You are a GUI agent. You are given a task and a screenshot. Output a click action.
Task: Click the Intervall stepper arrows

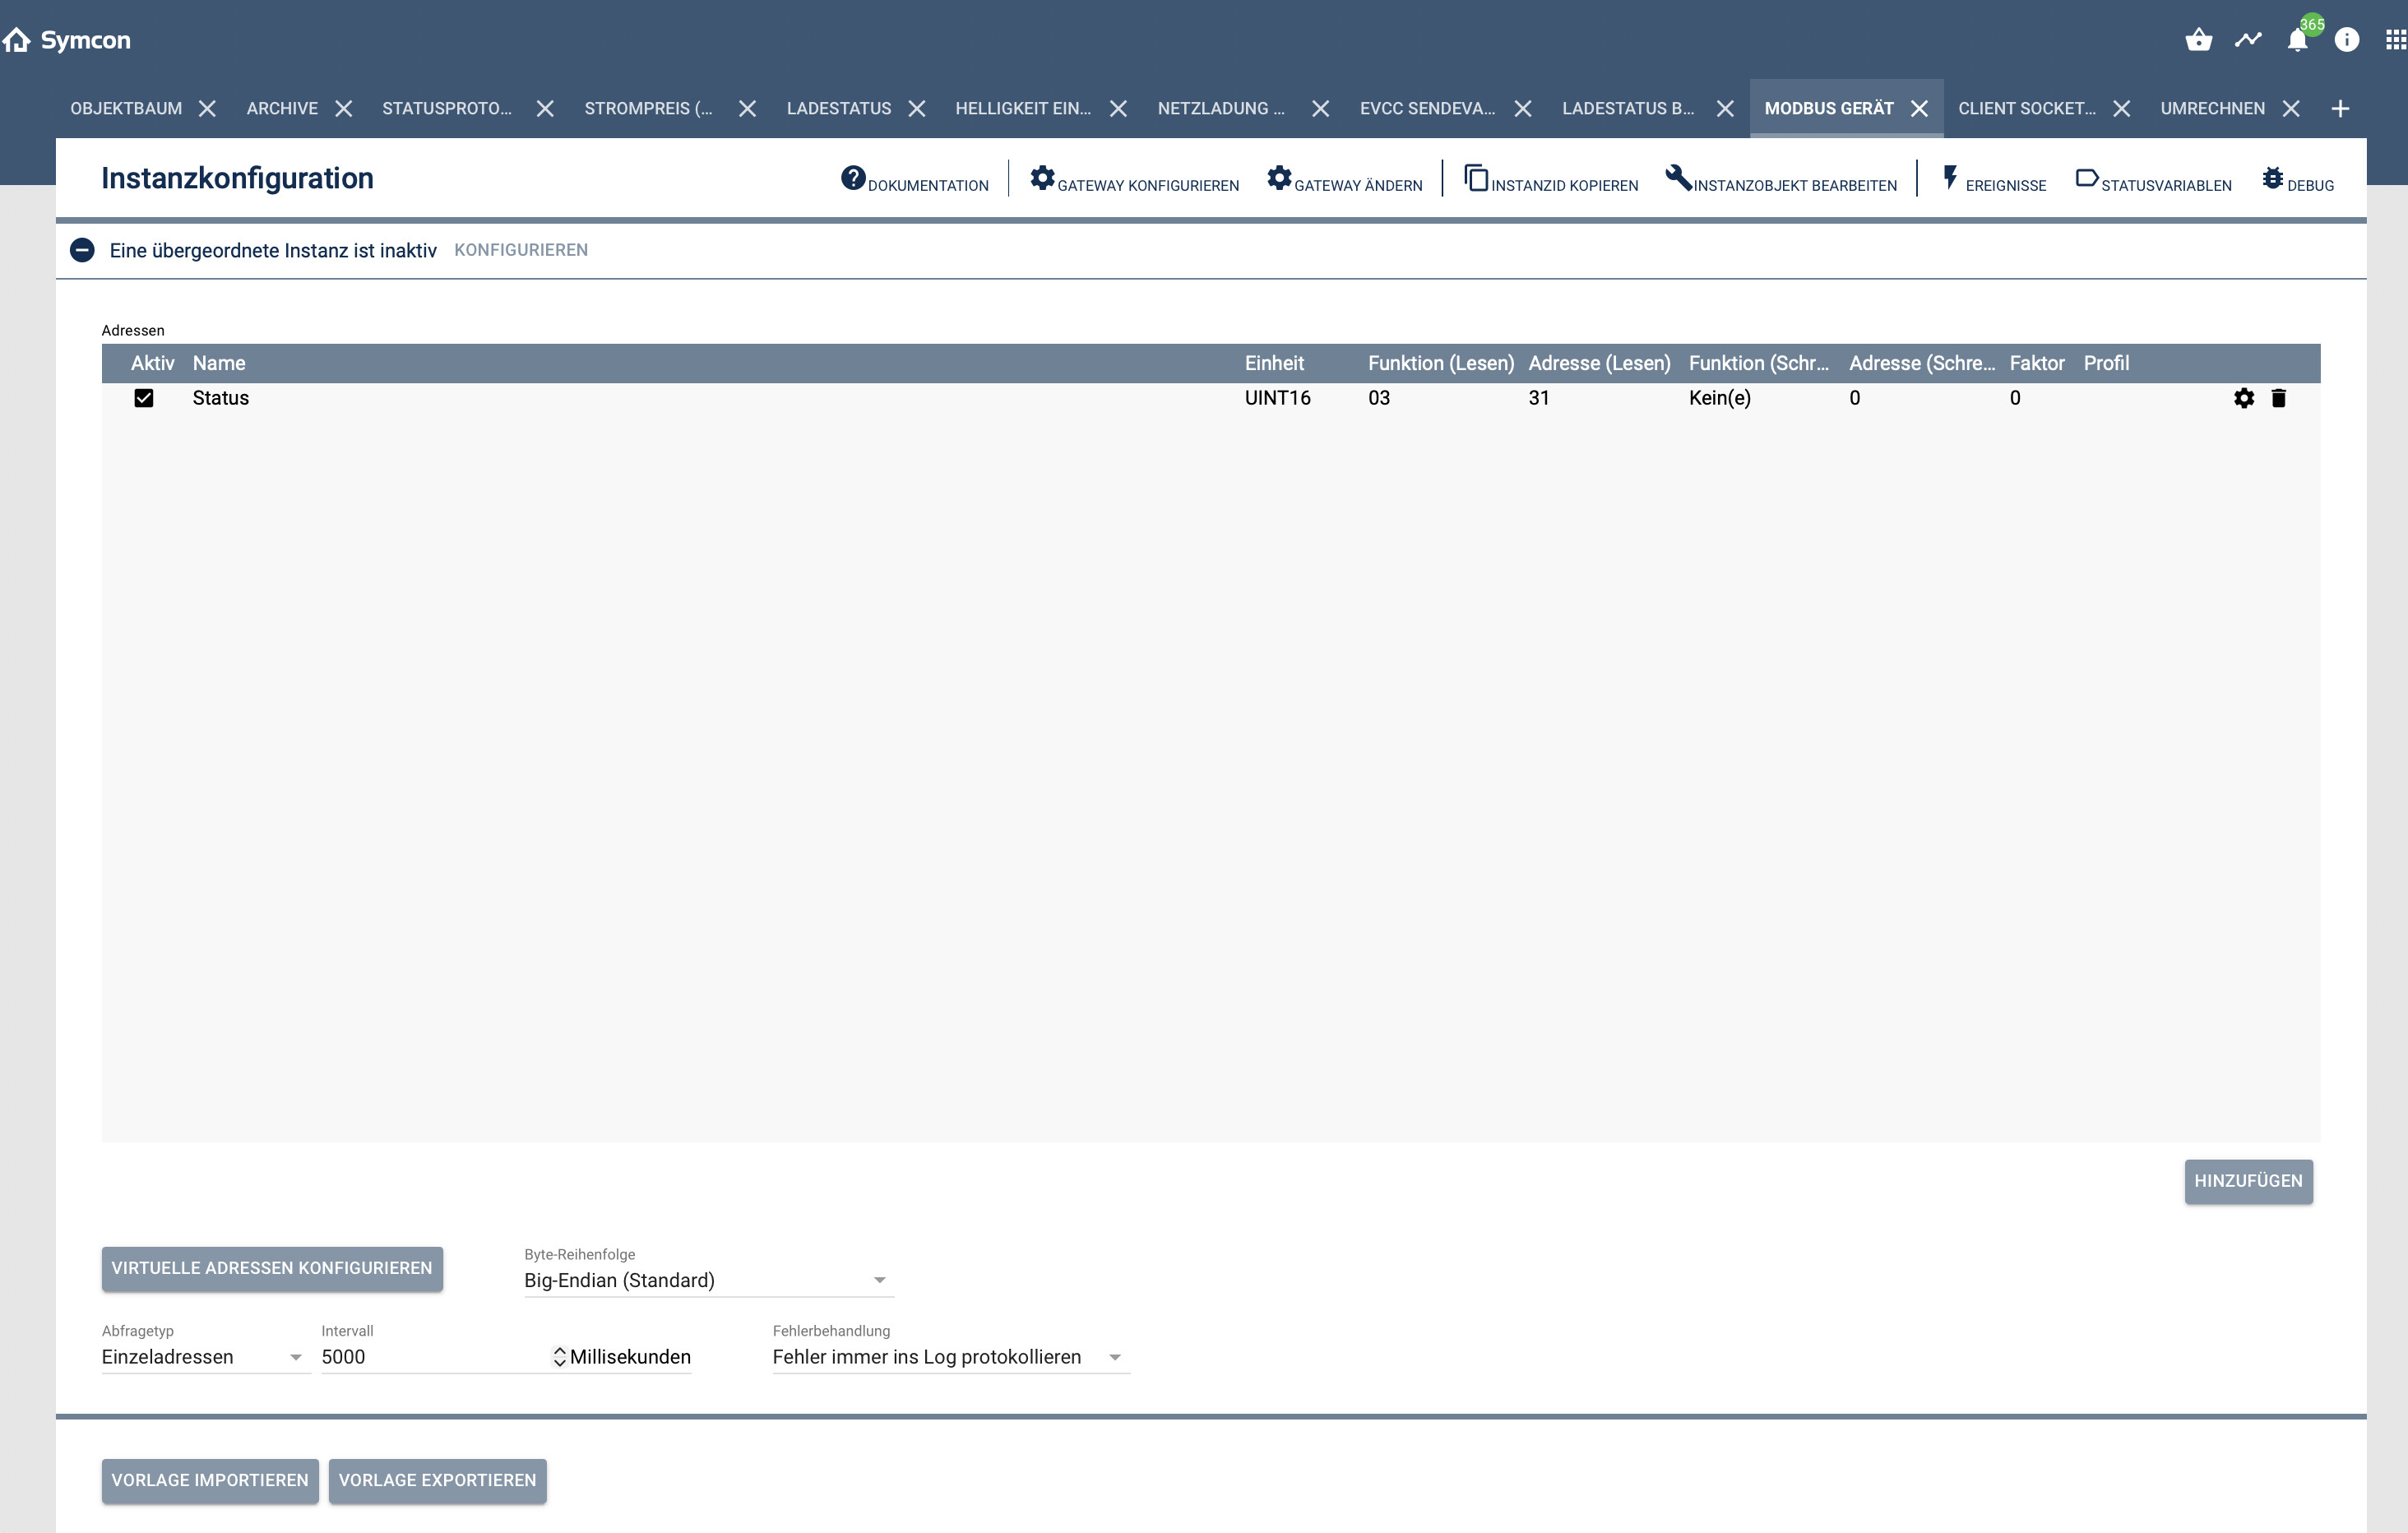[x=559, y=1357]
